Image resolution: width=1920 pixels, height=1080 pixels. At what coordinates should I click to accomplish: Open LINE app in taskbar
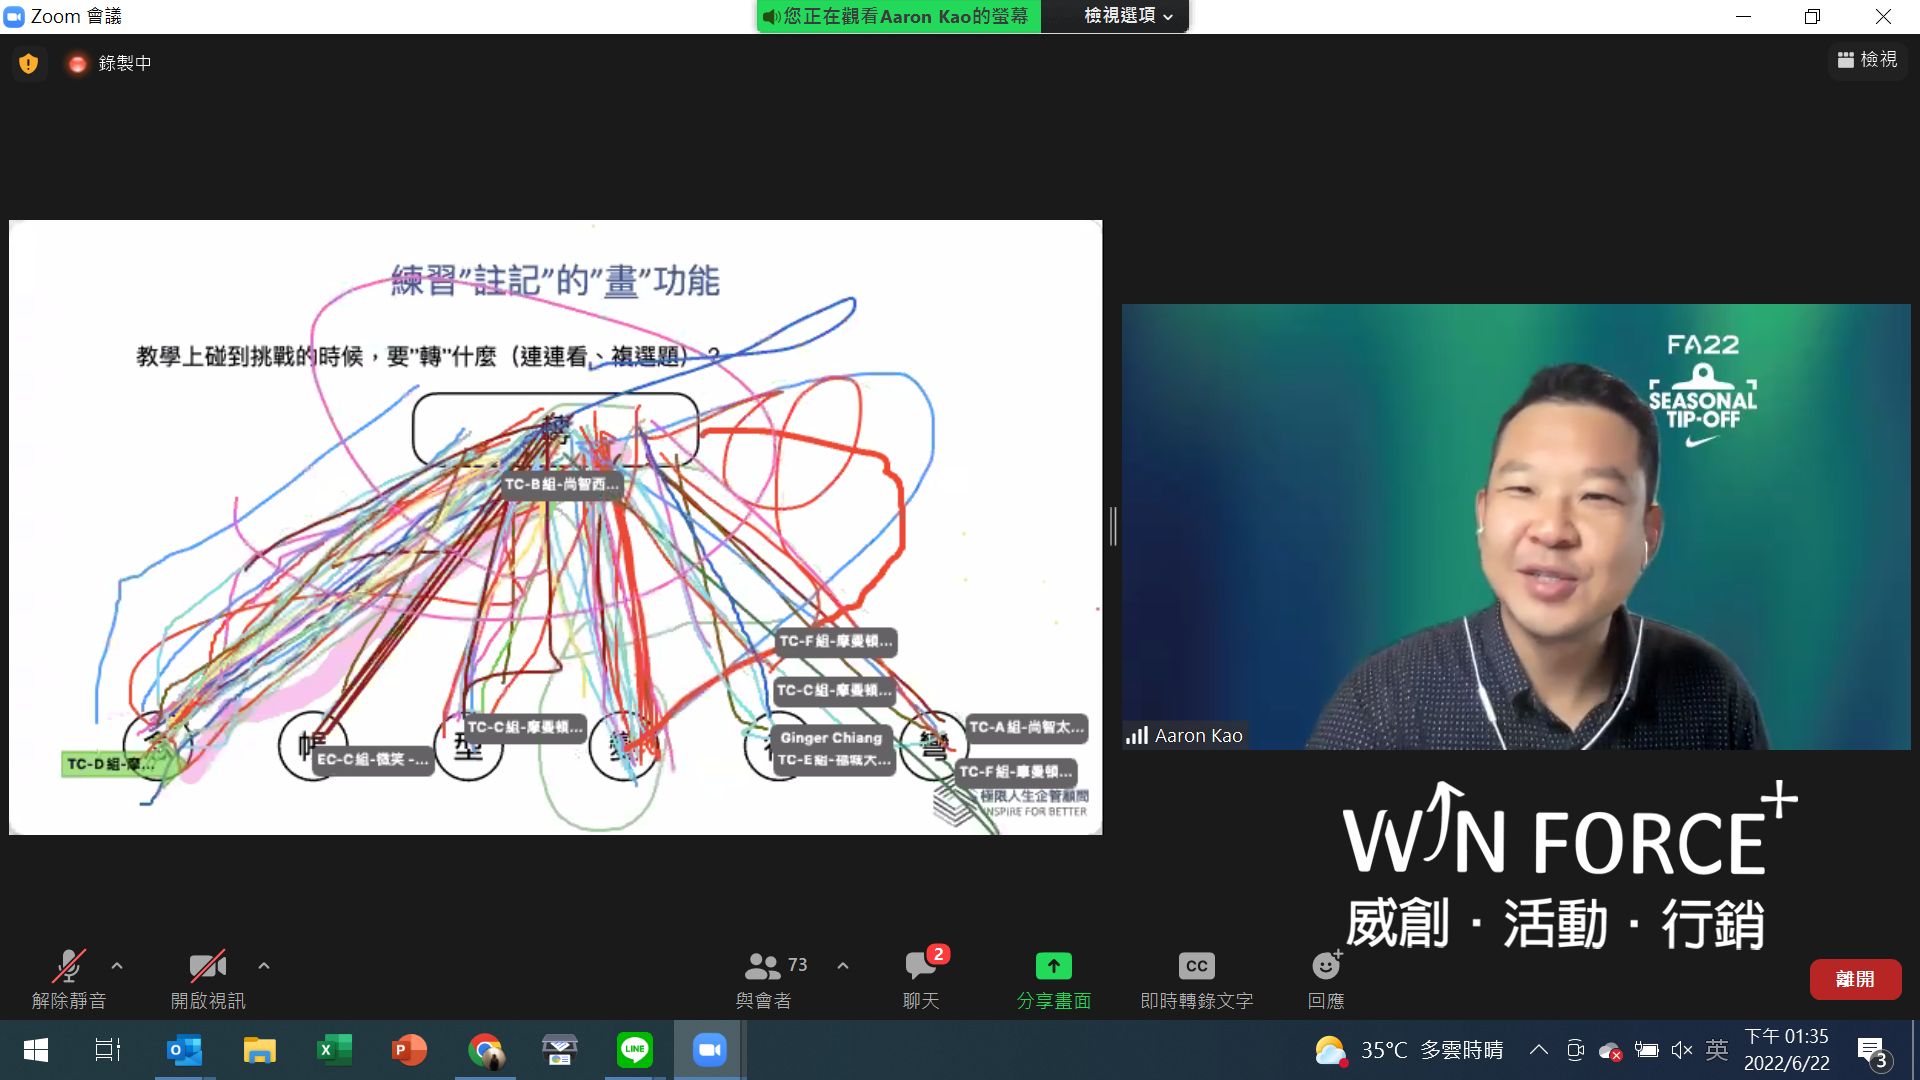click(634, 1050)
